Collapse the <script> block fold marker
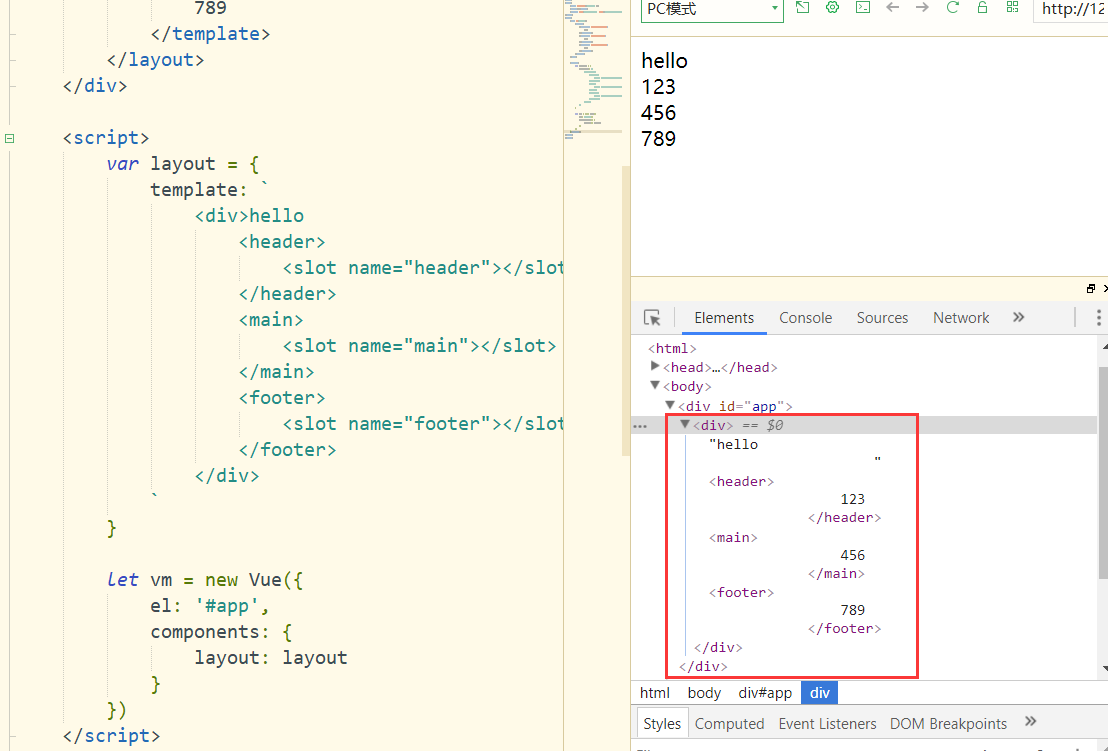This screenshot has height=751, width=1108. (9, 138)
